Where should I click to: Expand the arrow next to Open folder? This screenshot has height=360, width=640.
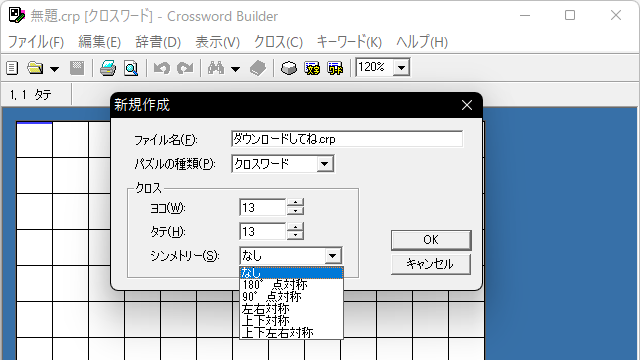click(54, 69)
